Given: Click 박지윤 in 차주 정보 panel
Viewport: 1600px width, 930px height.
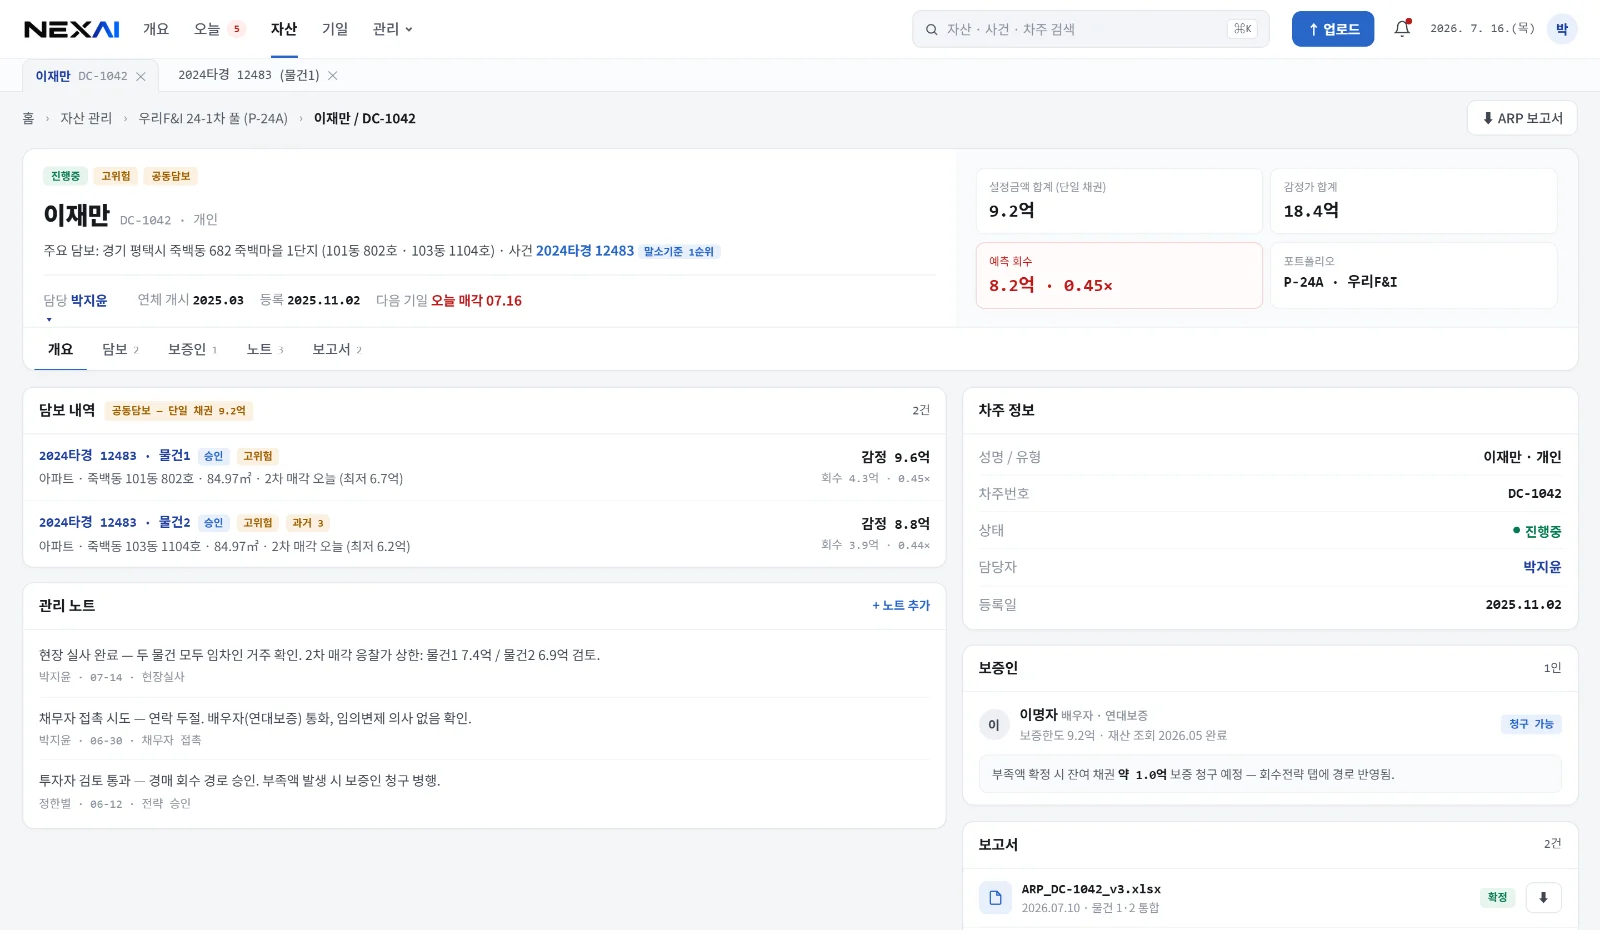Looking at the screenshot, I should [x=1542, y=567].
